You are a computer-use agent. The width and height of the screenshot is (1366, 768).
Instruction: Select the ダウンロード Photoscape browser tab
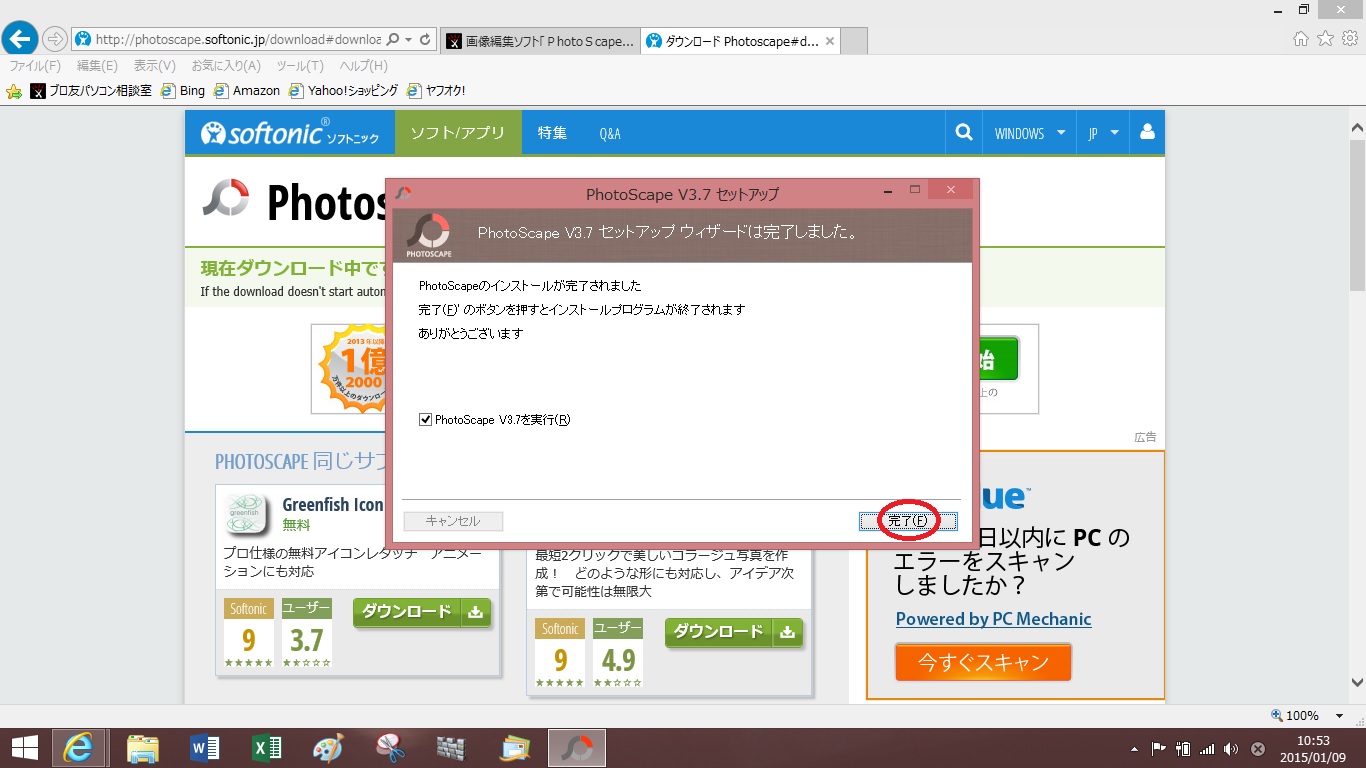tap(740, 41)
